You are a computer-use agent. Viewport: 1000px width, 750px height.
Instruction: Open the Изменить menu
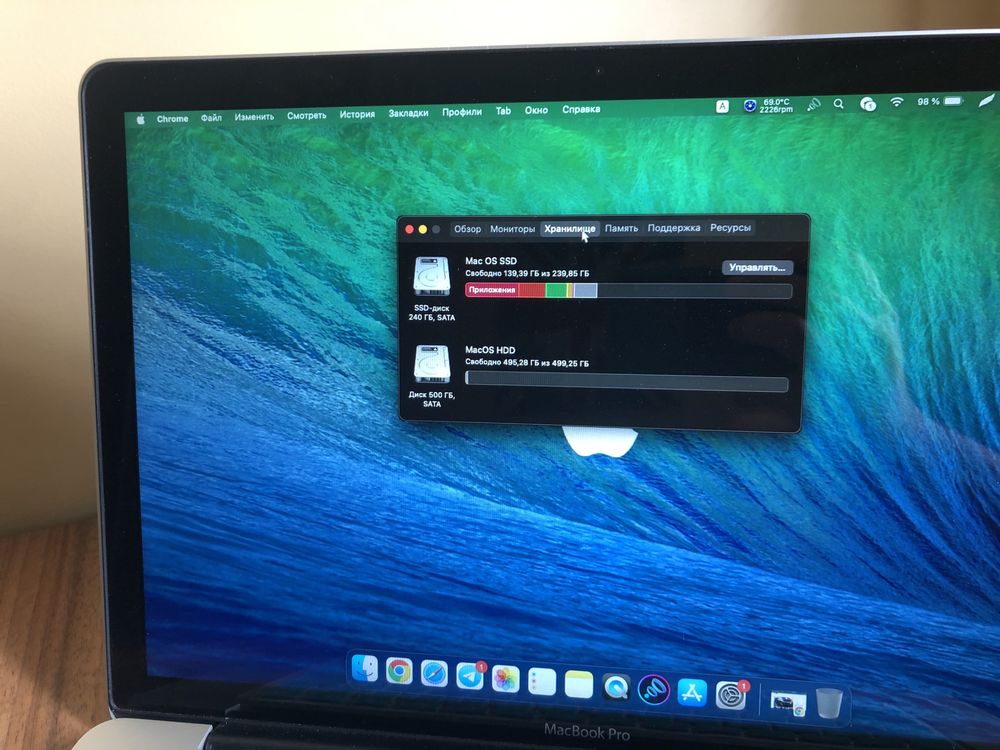tap(254, 117)
